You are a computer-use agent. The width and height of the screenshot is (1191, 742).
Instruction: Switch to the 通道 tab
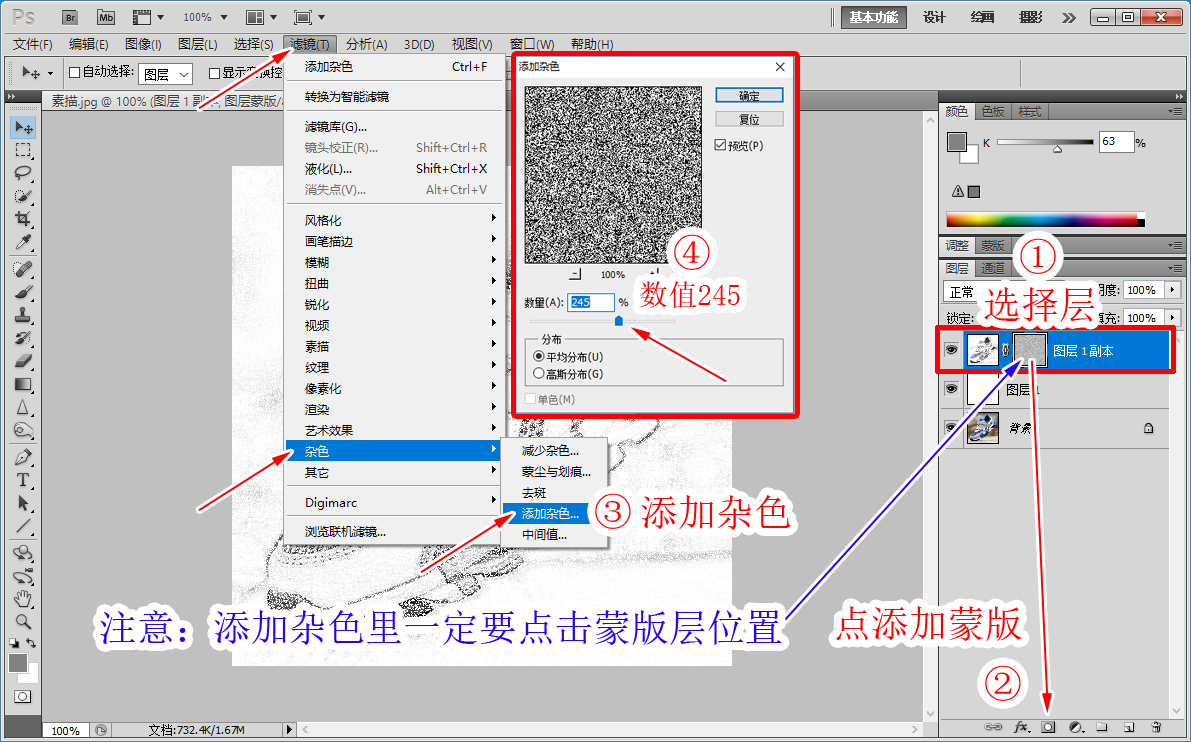tap(992, 268)
